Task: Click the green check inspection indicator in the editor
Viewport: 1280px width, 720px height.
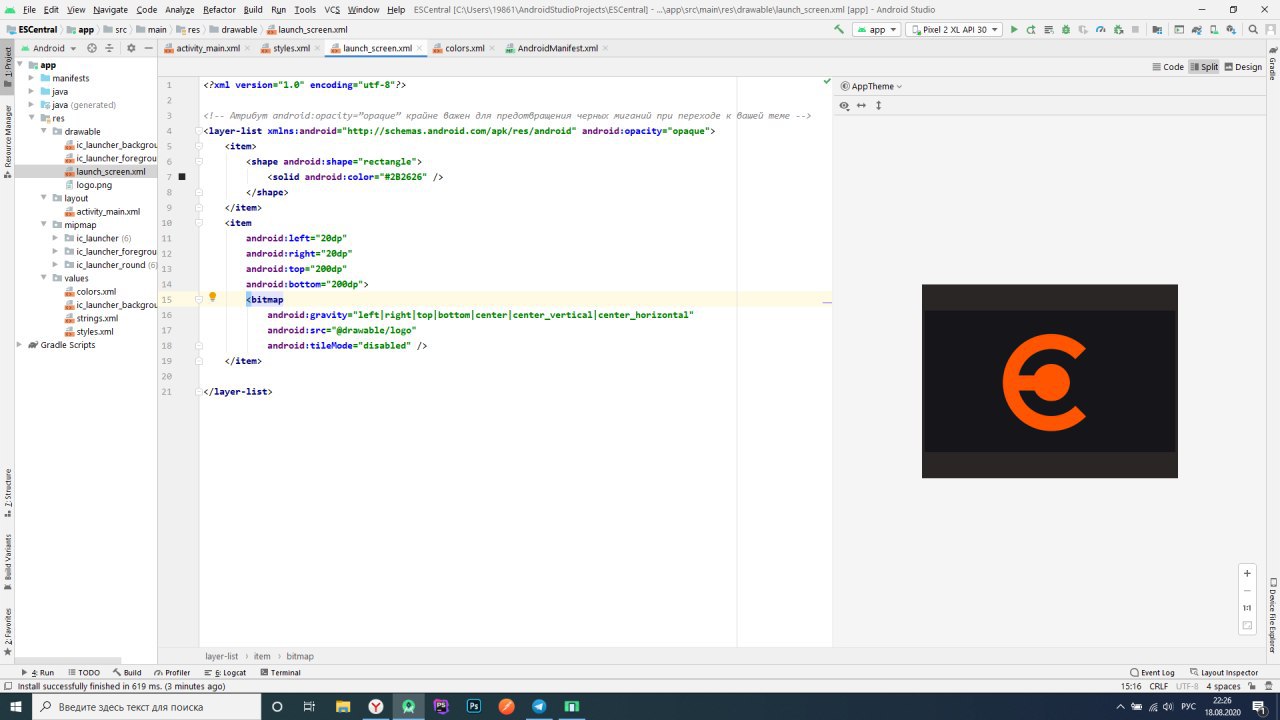Action: tap(827, 80)
